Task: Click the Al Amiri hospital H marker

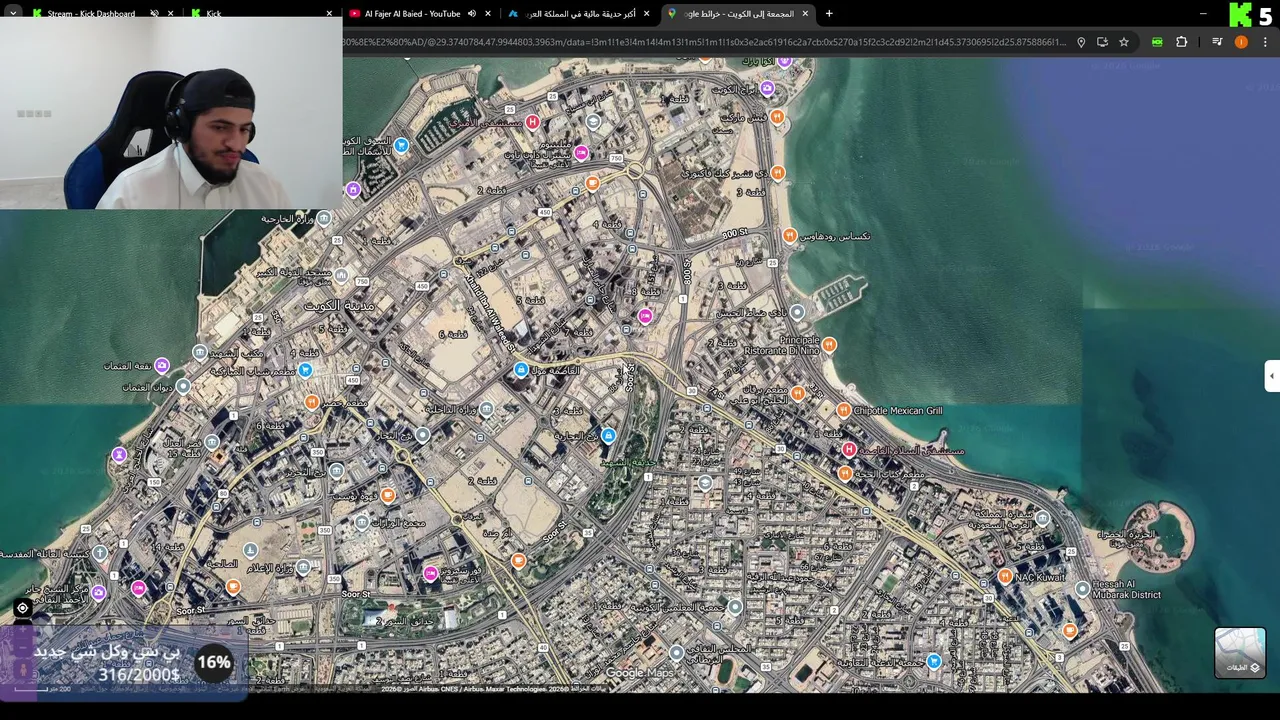Action: coord(532,122)
